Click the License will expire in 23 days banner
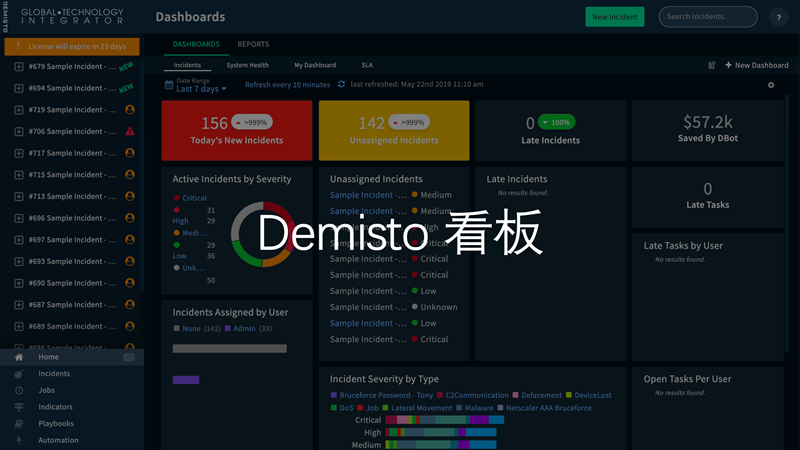Image resolution: width=800 pixels, height=450 pixels. pyautogui.click(x=72, y=46)
